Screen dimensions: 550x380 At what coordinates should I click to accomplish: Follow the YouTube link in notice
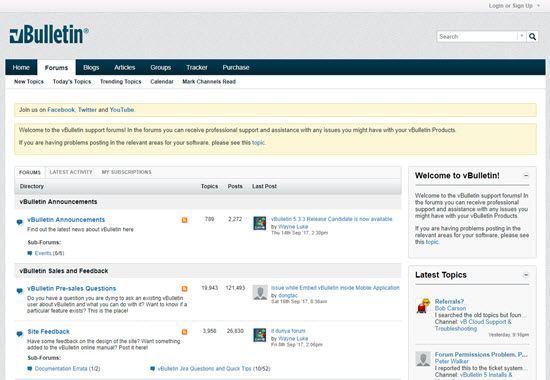coord(122,110)
